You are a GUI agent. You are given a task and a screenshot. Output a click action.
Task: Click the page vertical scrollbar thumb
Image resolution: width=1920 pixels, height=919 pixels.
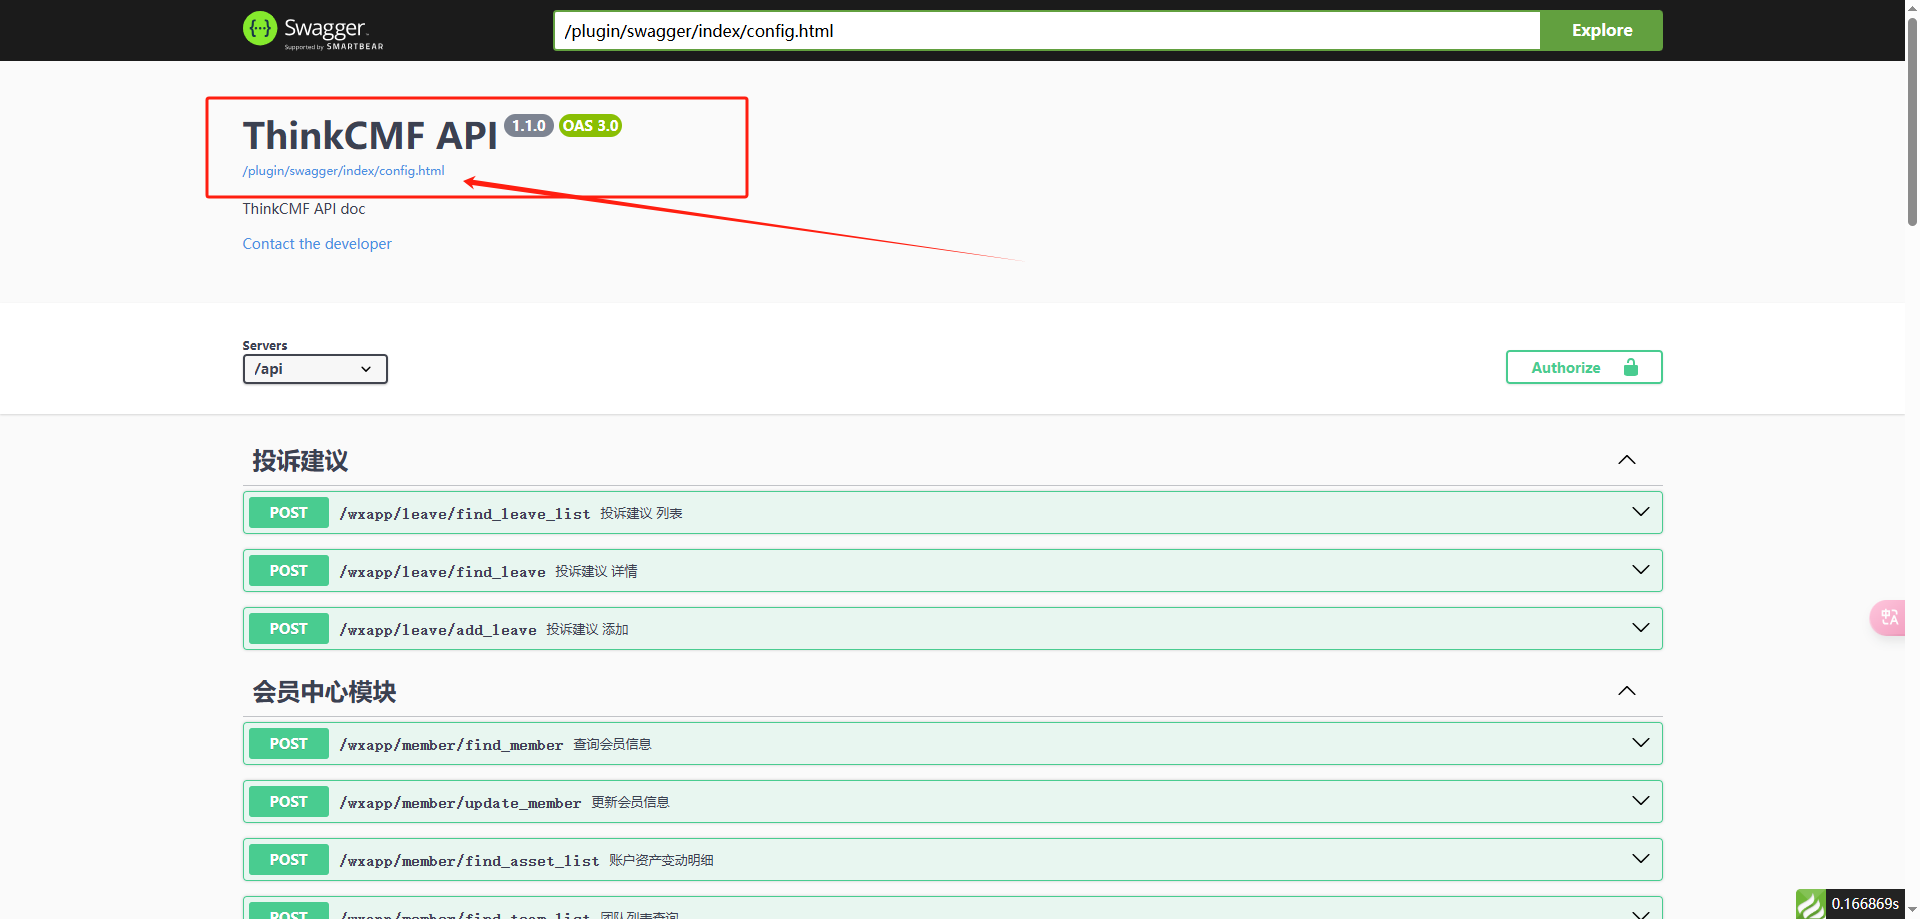pyautogui.click(x=1912, y=120)
